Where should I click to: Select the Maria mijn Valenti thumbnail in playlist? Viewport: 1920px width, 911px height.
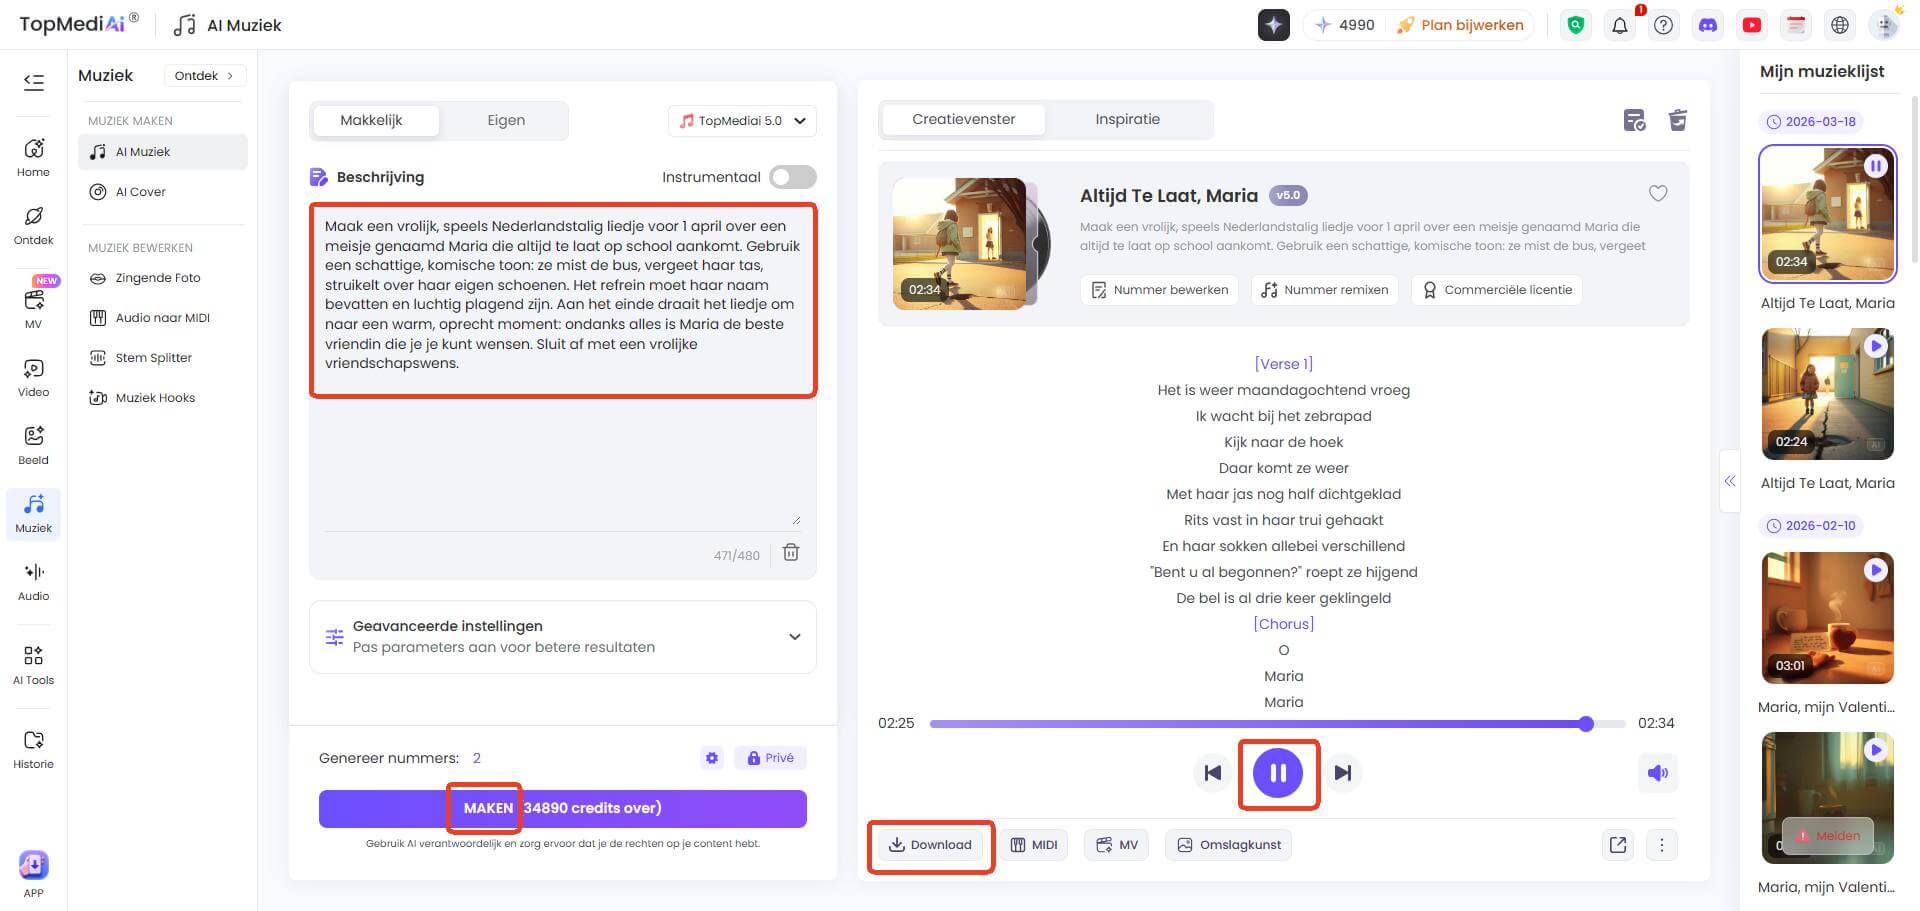point(1827,618)
